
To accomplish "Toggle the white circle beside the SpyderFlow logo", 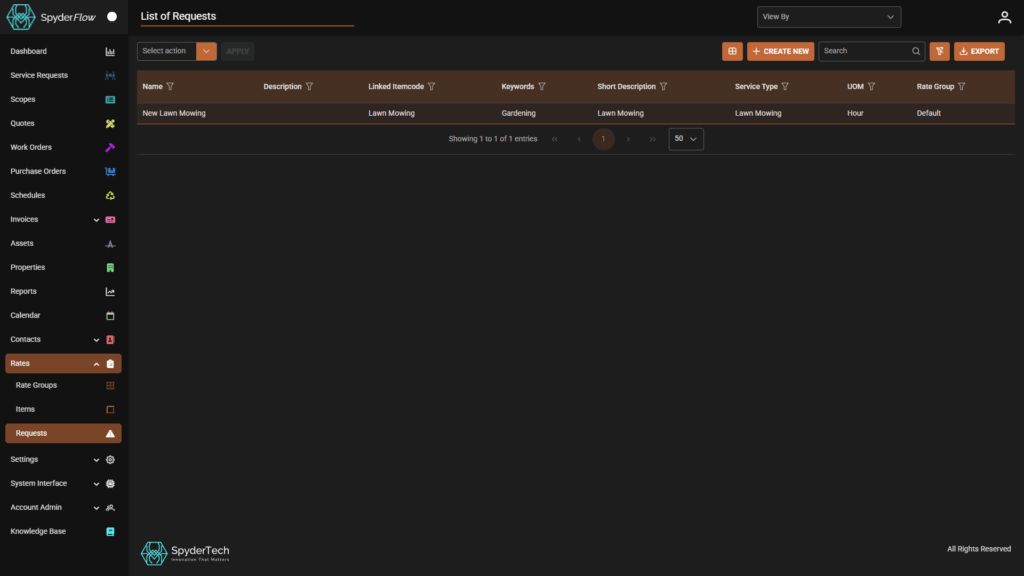I will (112, 17).
